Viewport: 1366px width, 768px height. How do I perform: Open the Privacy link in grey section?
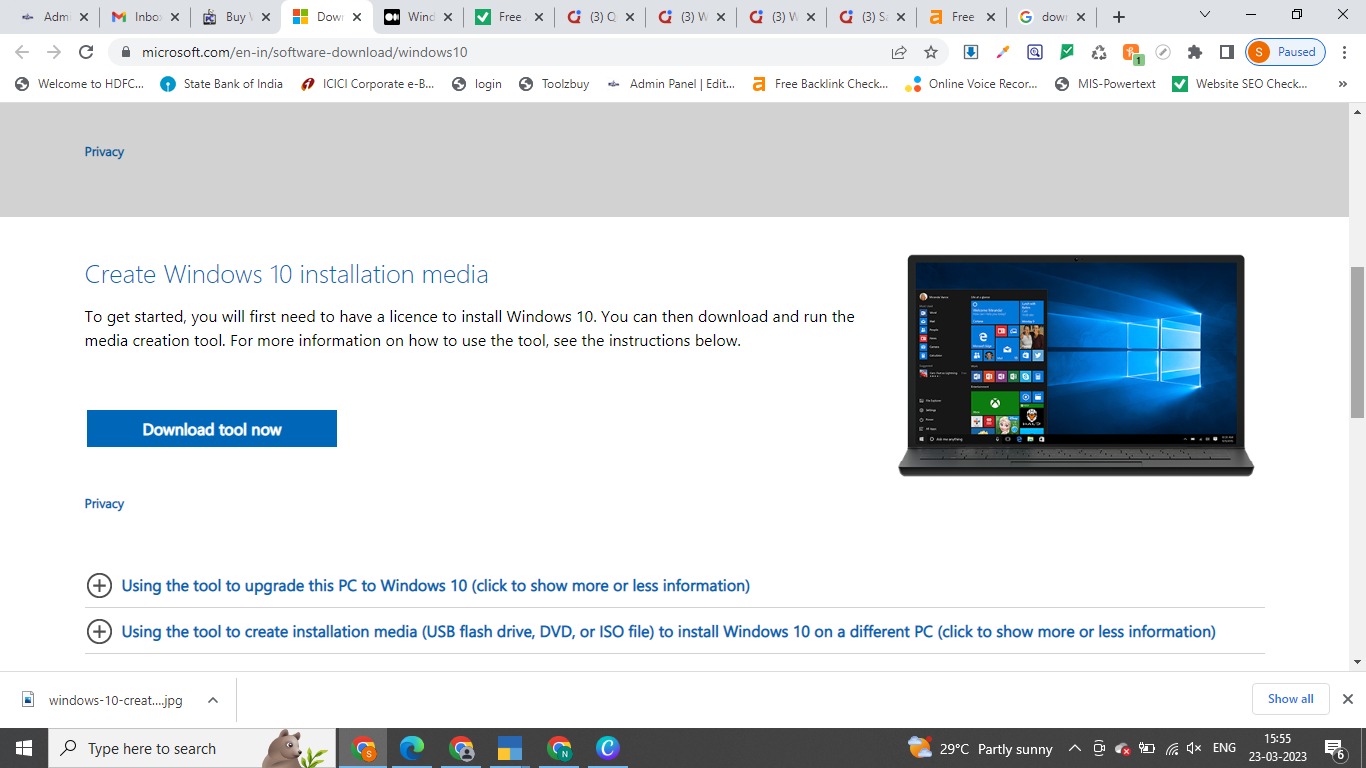click(104, 152)
